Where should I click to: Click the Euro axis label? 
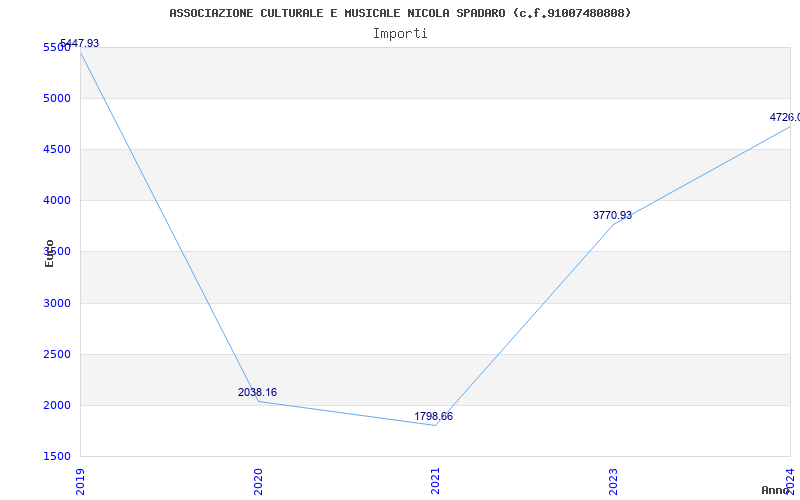click(49, 254)
